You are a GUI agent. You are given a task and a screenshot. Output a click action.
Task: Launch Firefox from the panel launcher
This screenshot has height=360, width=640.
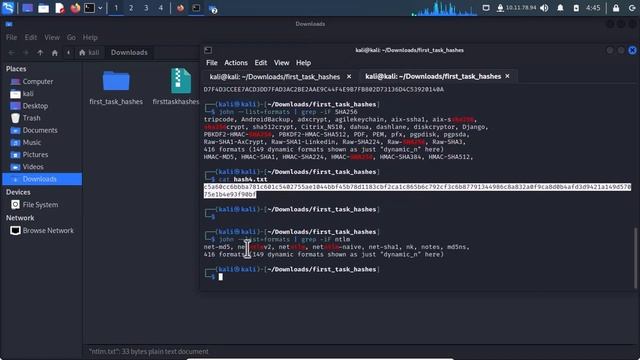click(x=75, y=8)
